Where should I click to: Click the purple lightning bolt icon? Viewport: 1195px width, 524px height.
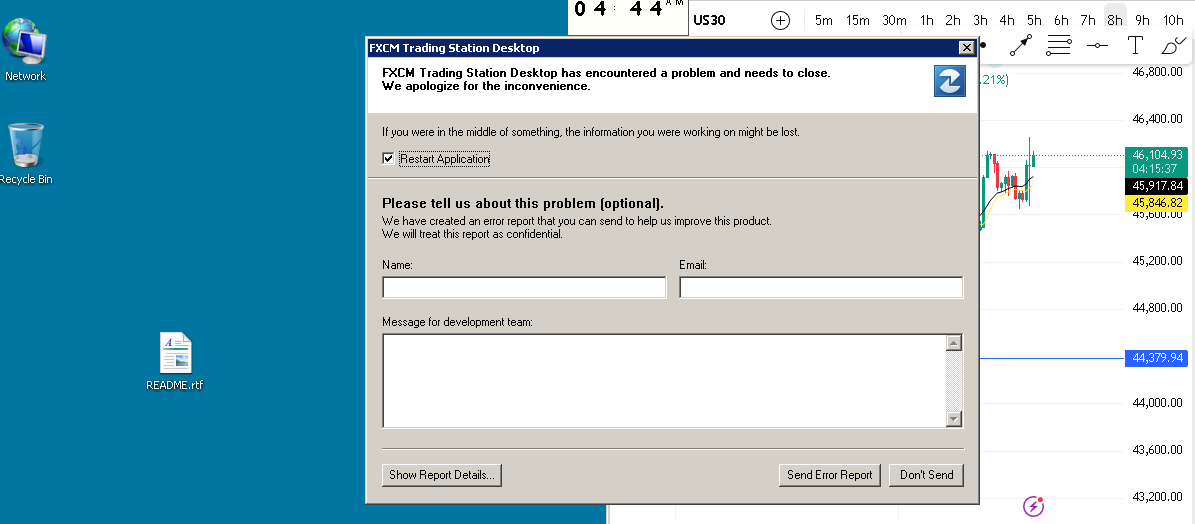(1033, 506)
